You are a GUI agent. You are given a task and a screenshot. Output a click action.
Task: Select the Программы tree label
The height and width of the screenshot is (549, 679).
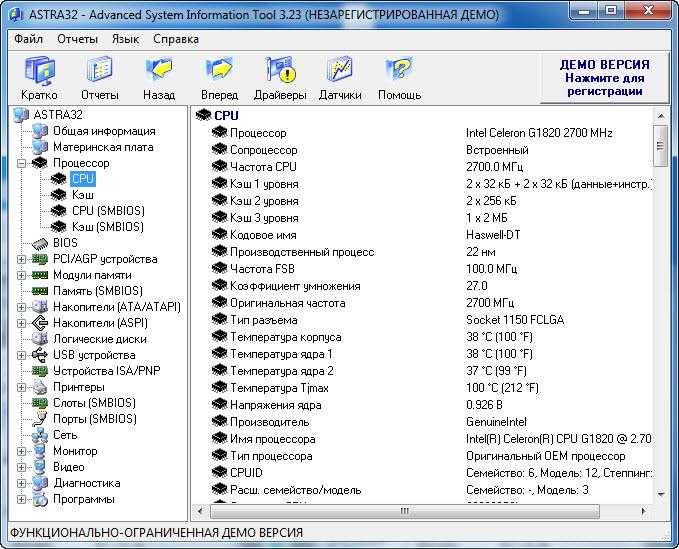coord(84,499)
